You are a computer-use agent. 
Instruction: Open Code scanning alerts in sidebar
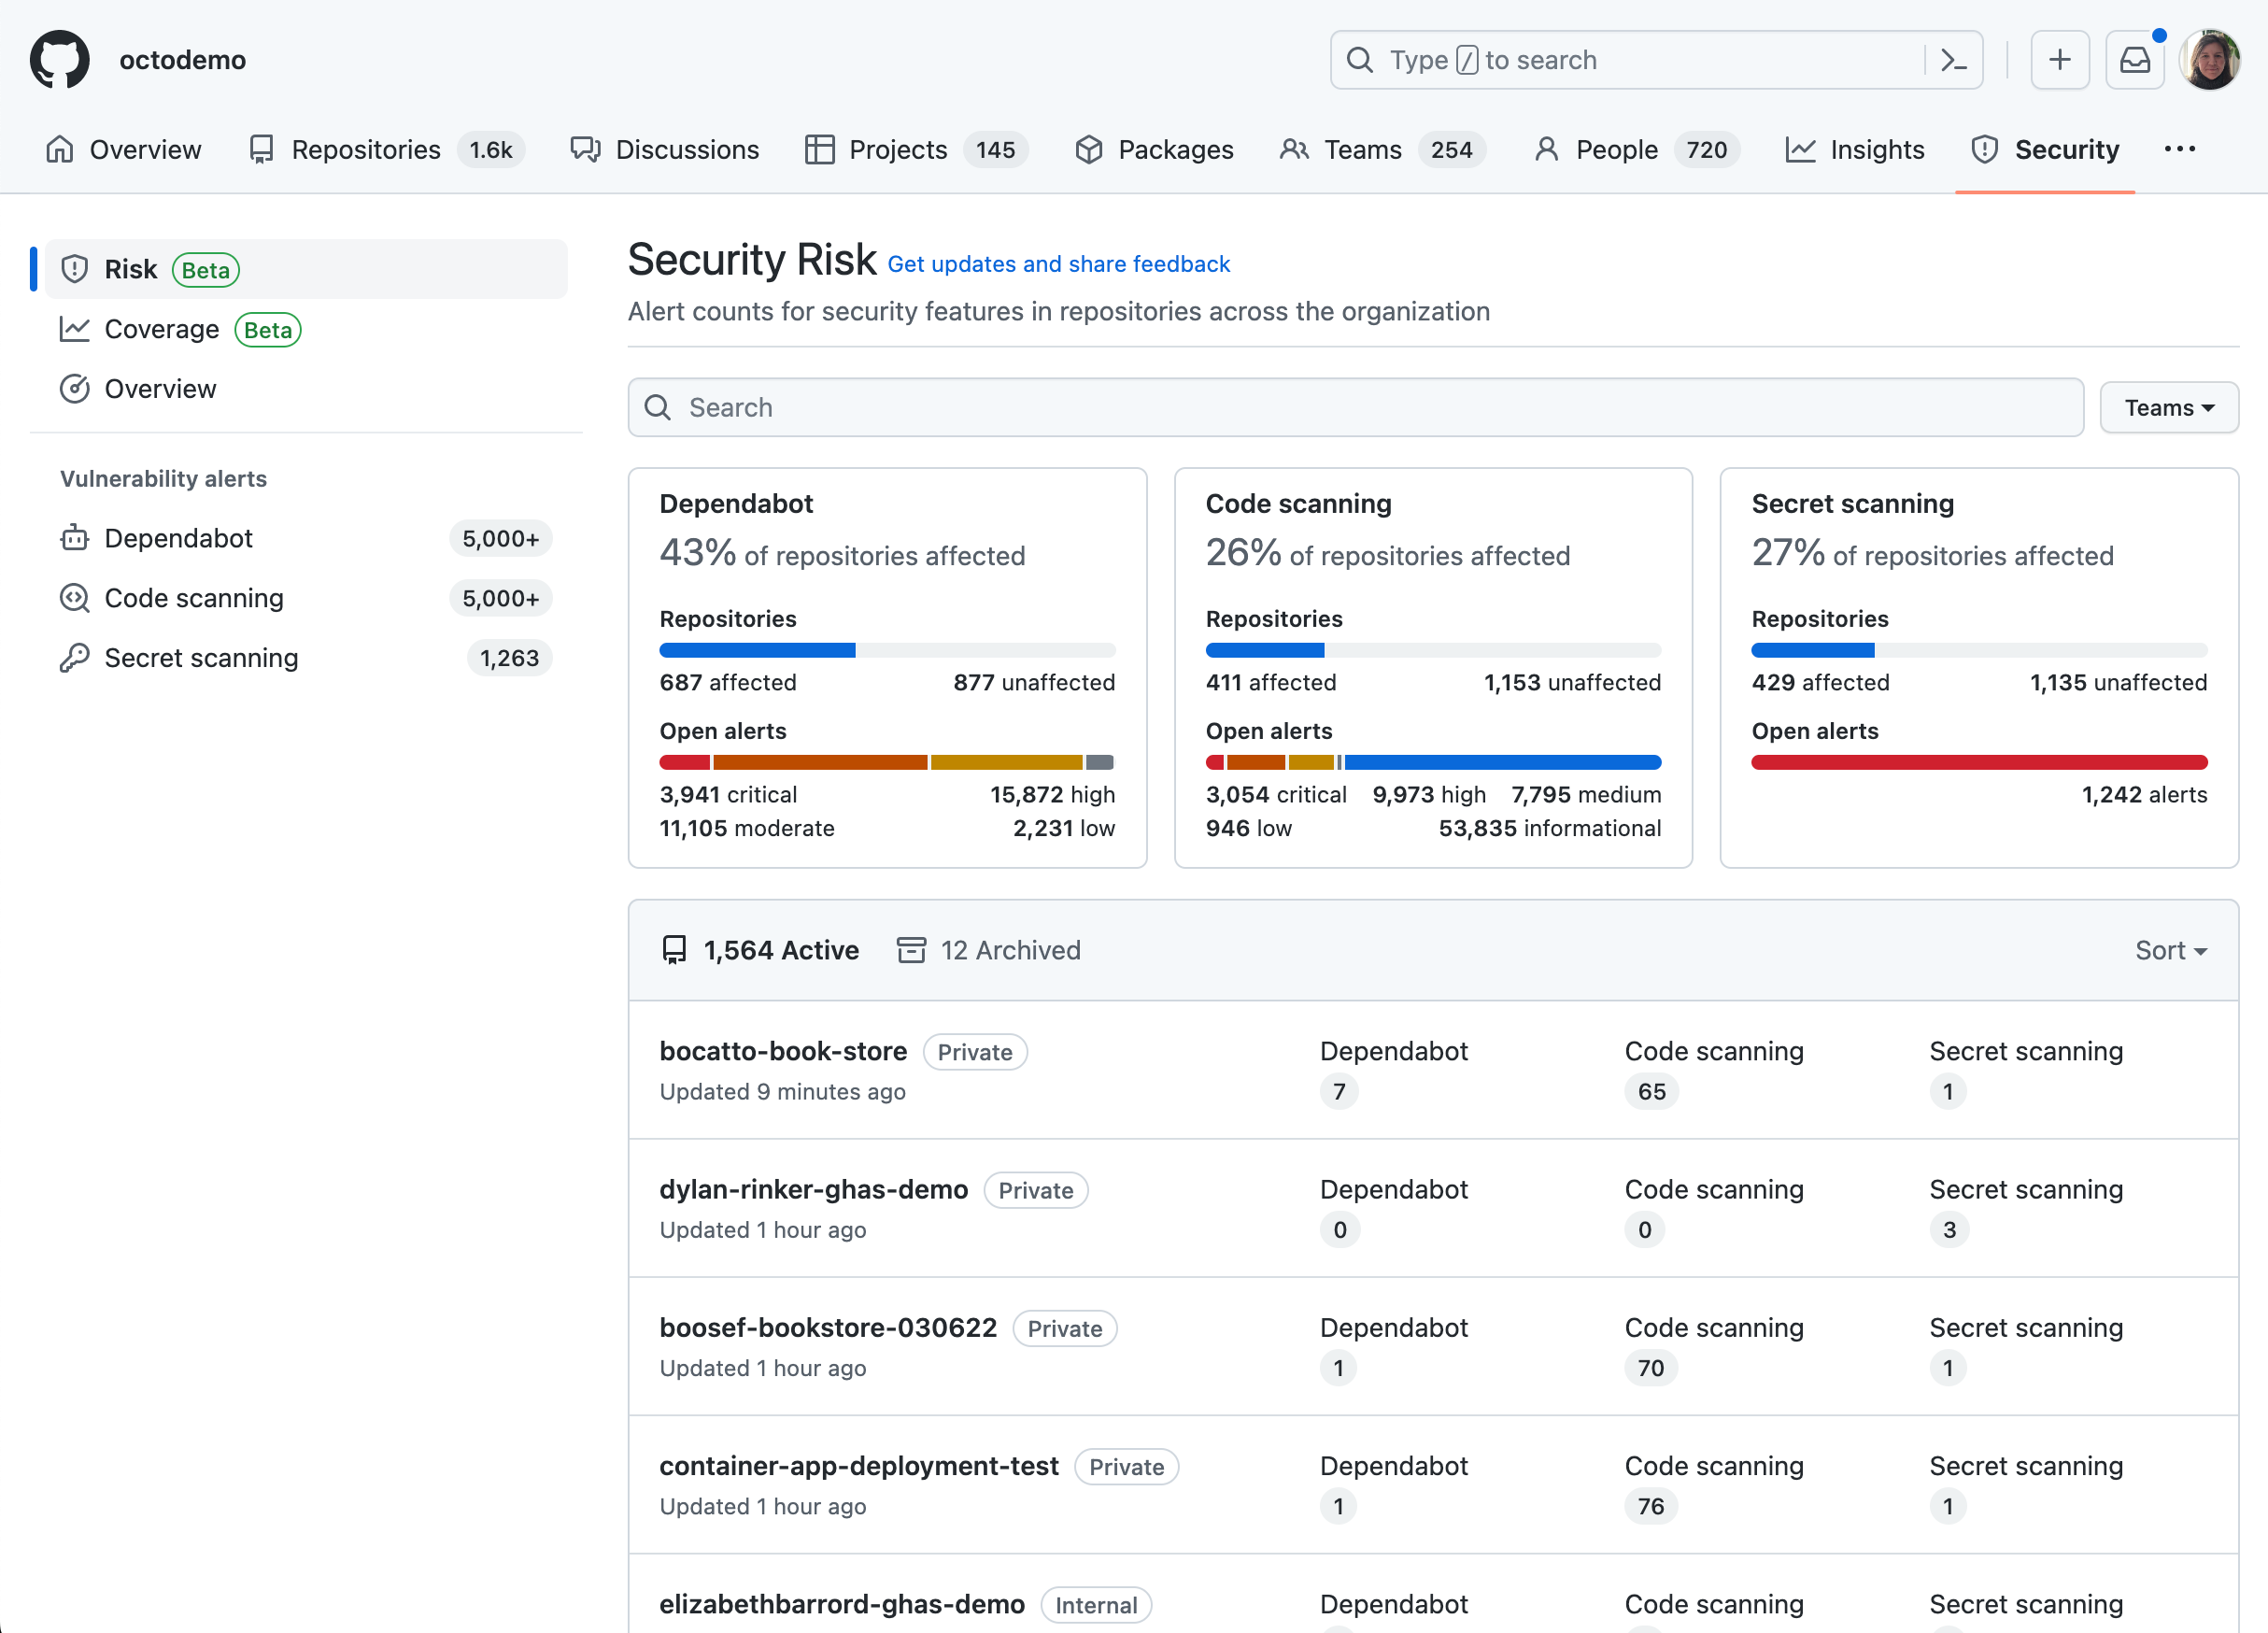(306, 598)
